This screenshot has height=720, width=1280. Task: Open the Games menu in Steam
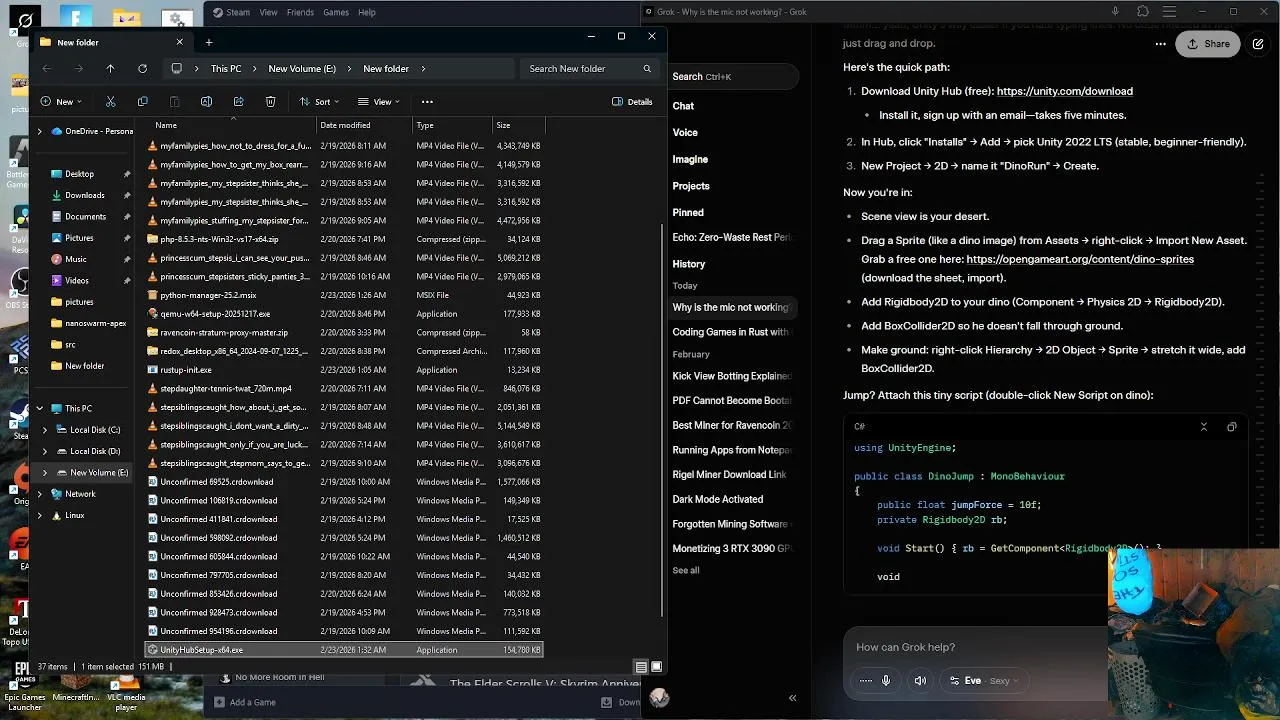336,12
